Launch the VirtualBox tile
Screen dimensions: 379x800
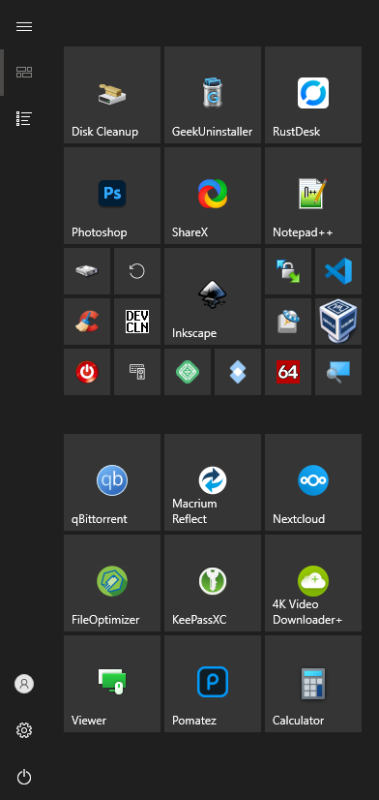click(338, 321)
